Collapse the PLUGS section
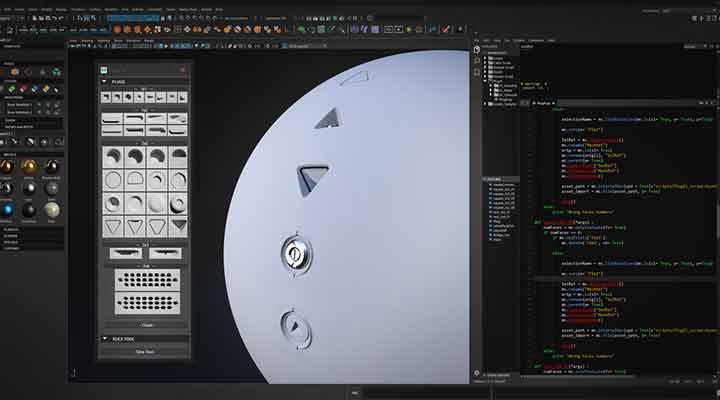Viewport: 720px width, 400px height. (104, 83)
